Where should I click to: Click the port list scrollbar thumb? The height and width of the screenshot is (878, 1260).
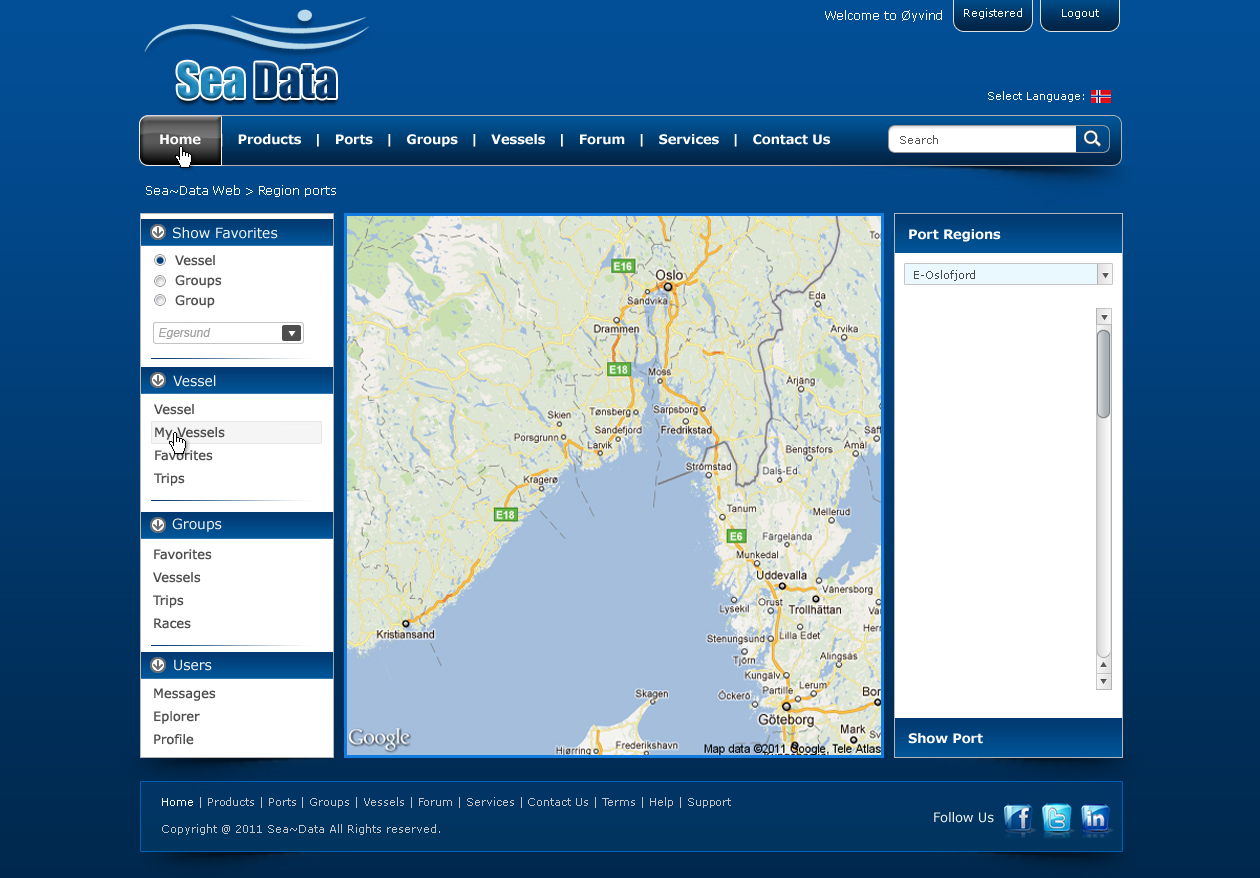tap(1104, 373)
